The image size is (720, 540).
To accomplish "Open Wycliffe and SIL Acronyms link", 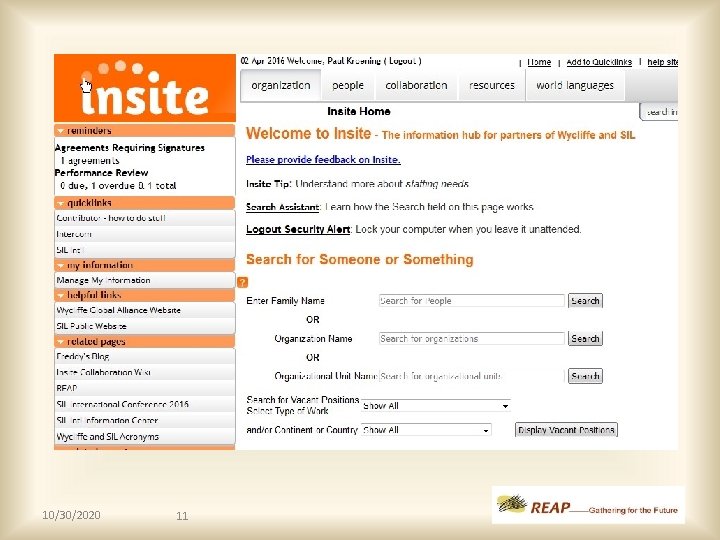I will [x=145, y=437].
